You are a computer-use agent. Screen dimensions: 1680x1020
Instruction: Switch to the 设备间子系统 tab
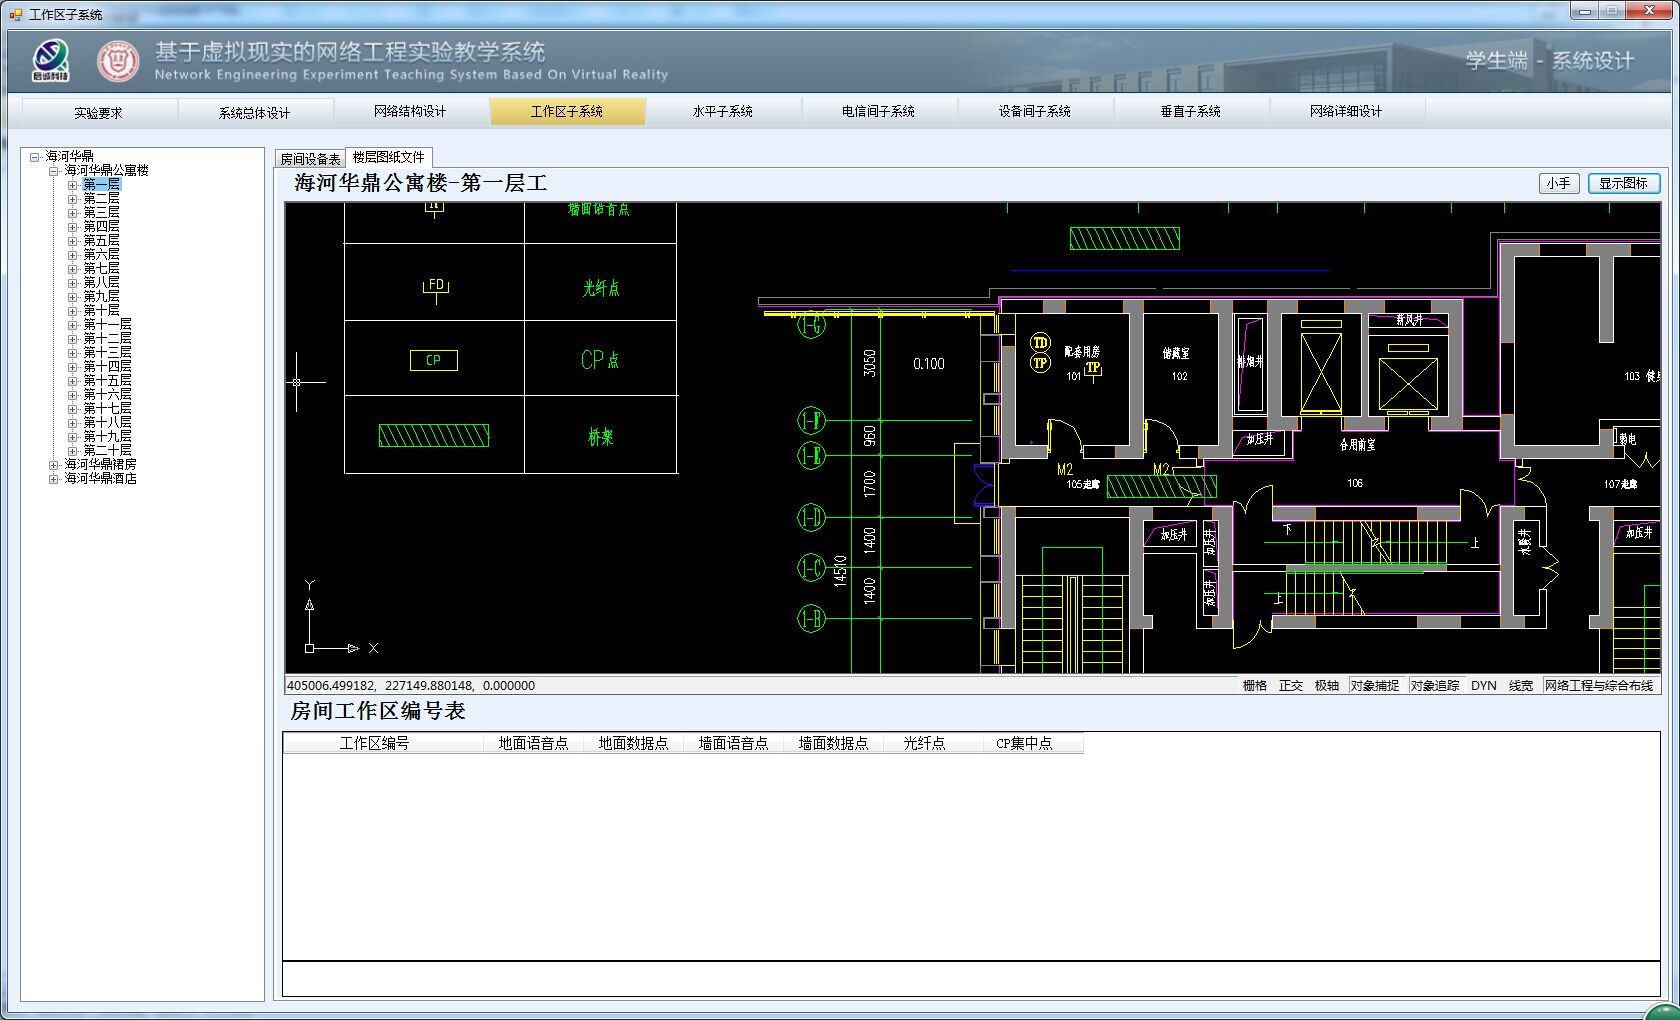pyautogui.click(x=1035, y=111)
